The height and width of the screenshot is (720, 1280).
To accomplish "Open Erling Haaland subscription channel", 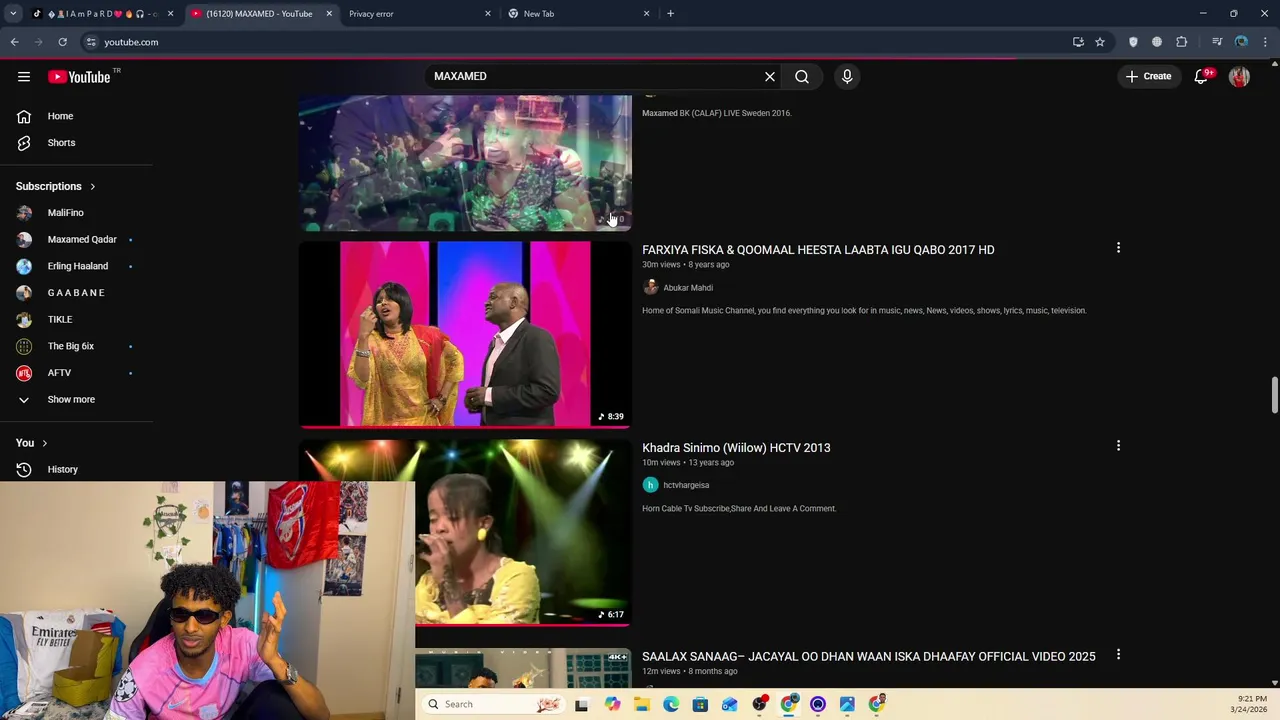I will [x=76, y=266].
